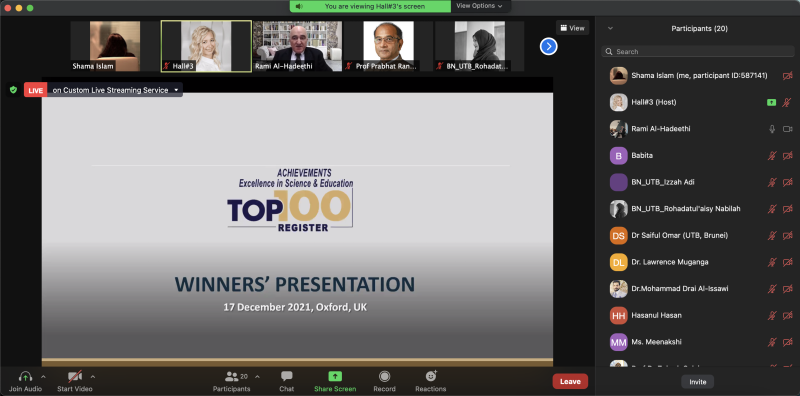Image resolution: width=800 pixels, height=396 pixels.
Task: Expand audio options caret beside Join Audio
Action: coord(43,377)
